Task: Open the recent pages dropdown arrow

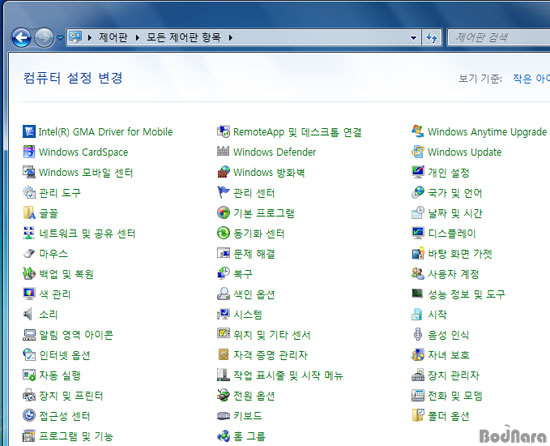Action: point(60,37)
